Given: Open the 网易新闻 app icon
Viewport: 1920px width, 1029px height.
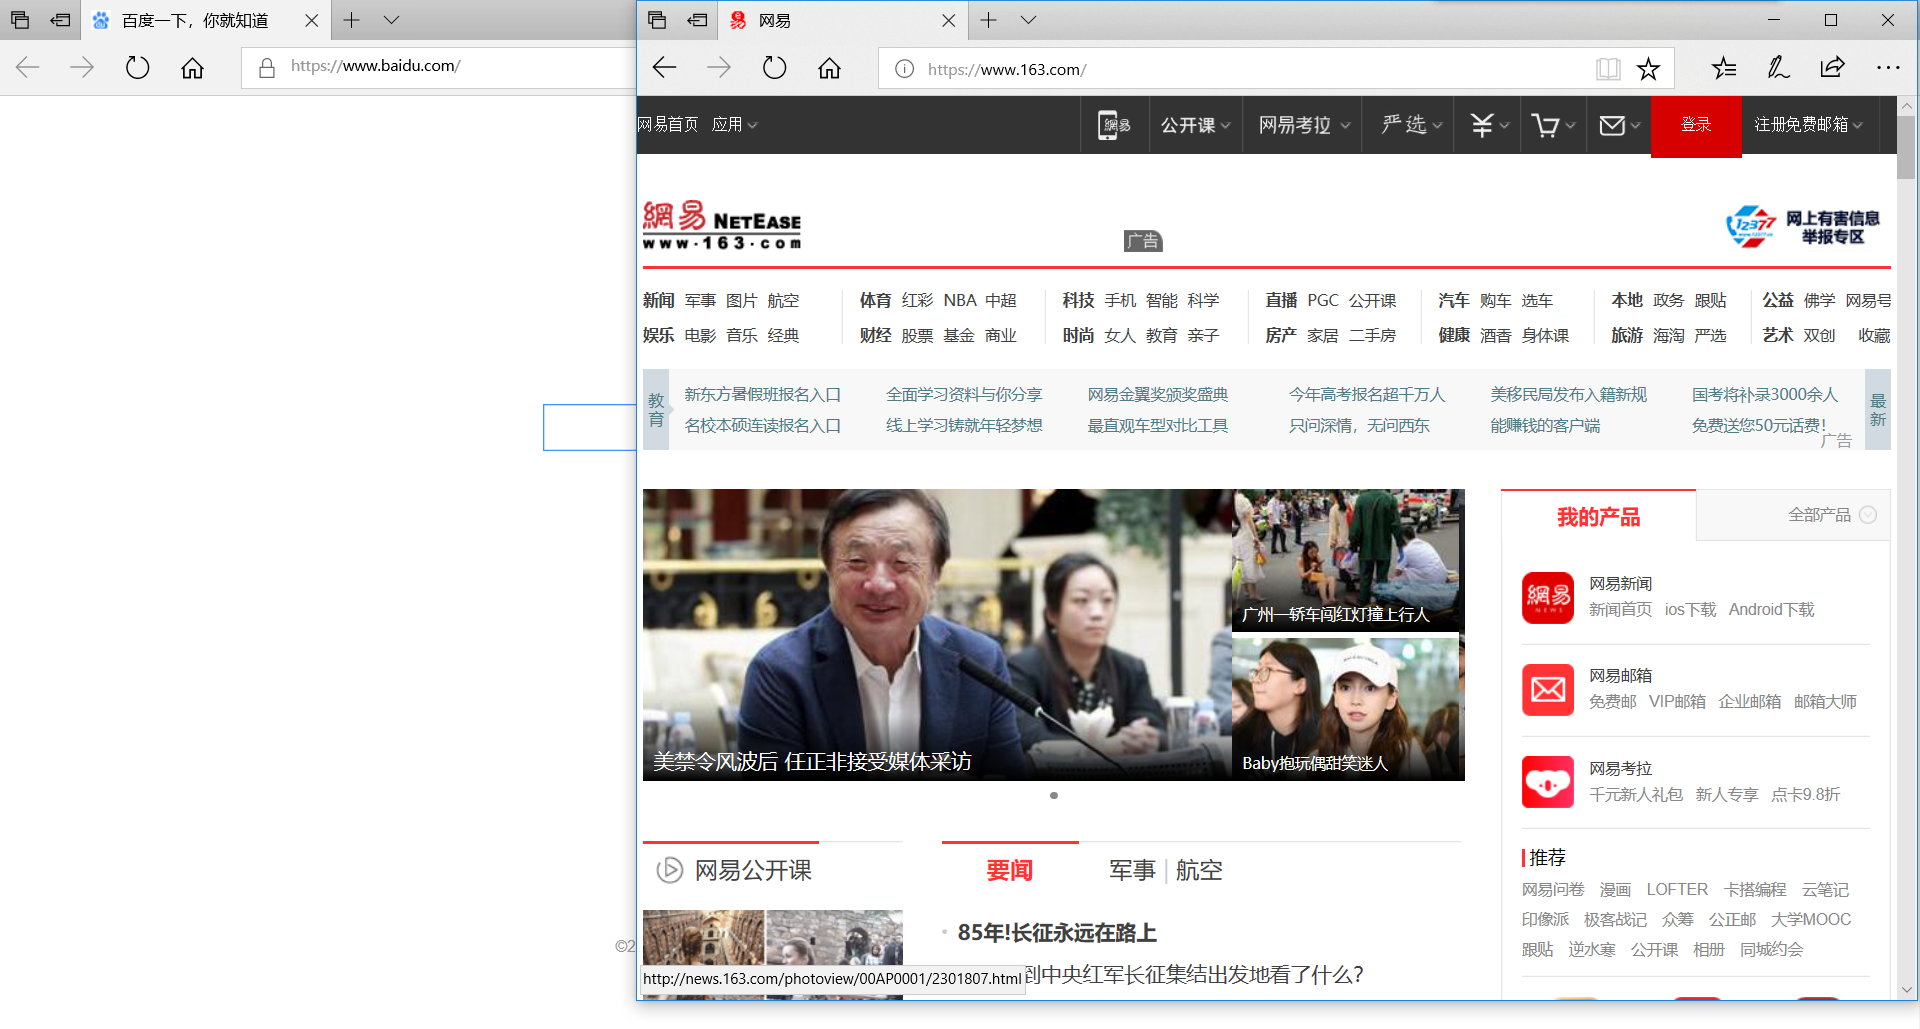Looking at the screenshot, I should click(1548, 598).
